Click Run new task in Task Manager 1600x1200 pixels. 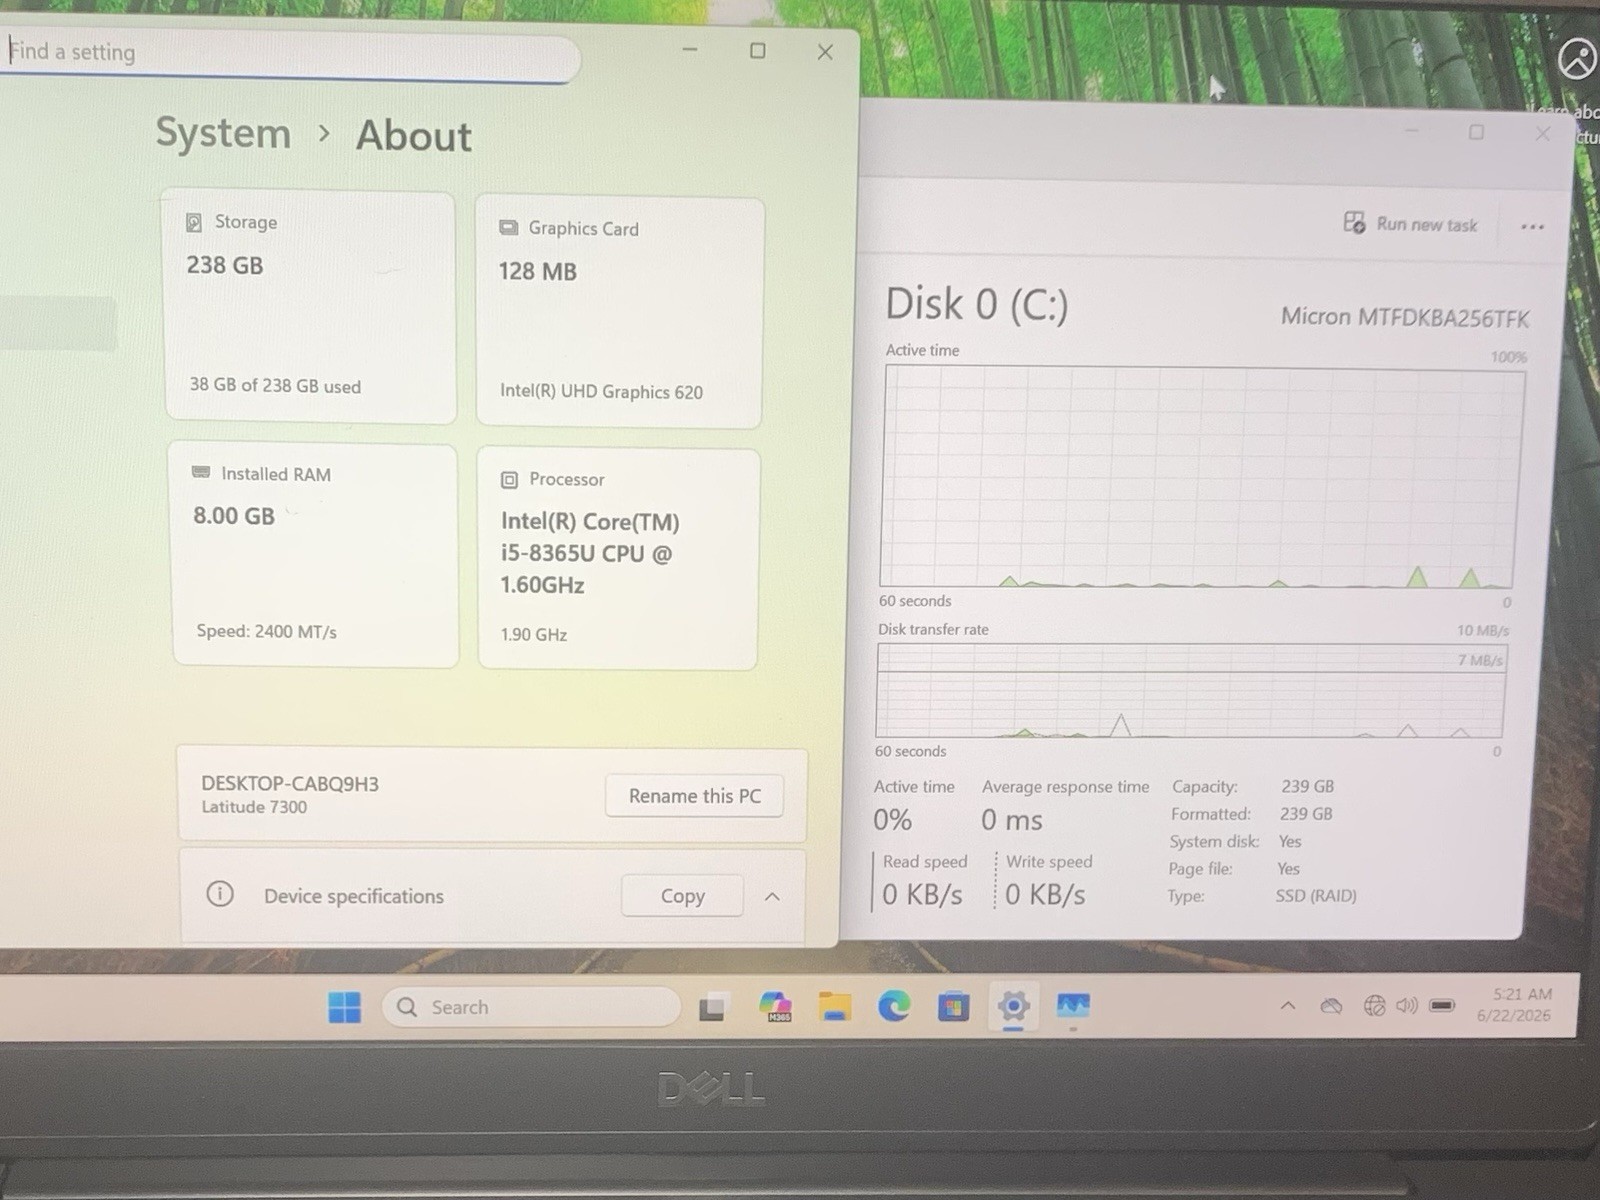pyautogui.click(x=1410, y=224)
